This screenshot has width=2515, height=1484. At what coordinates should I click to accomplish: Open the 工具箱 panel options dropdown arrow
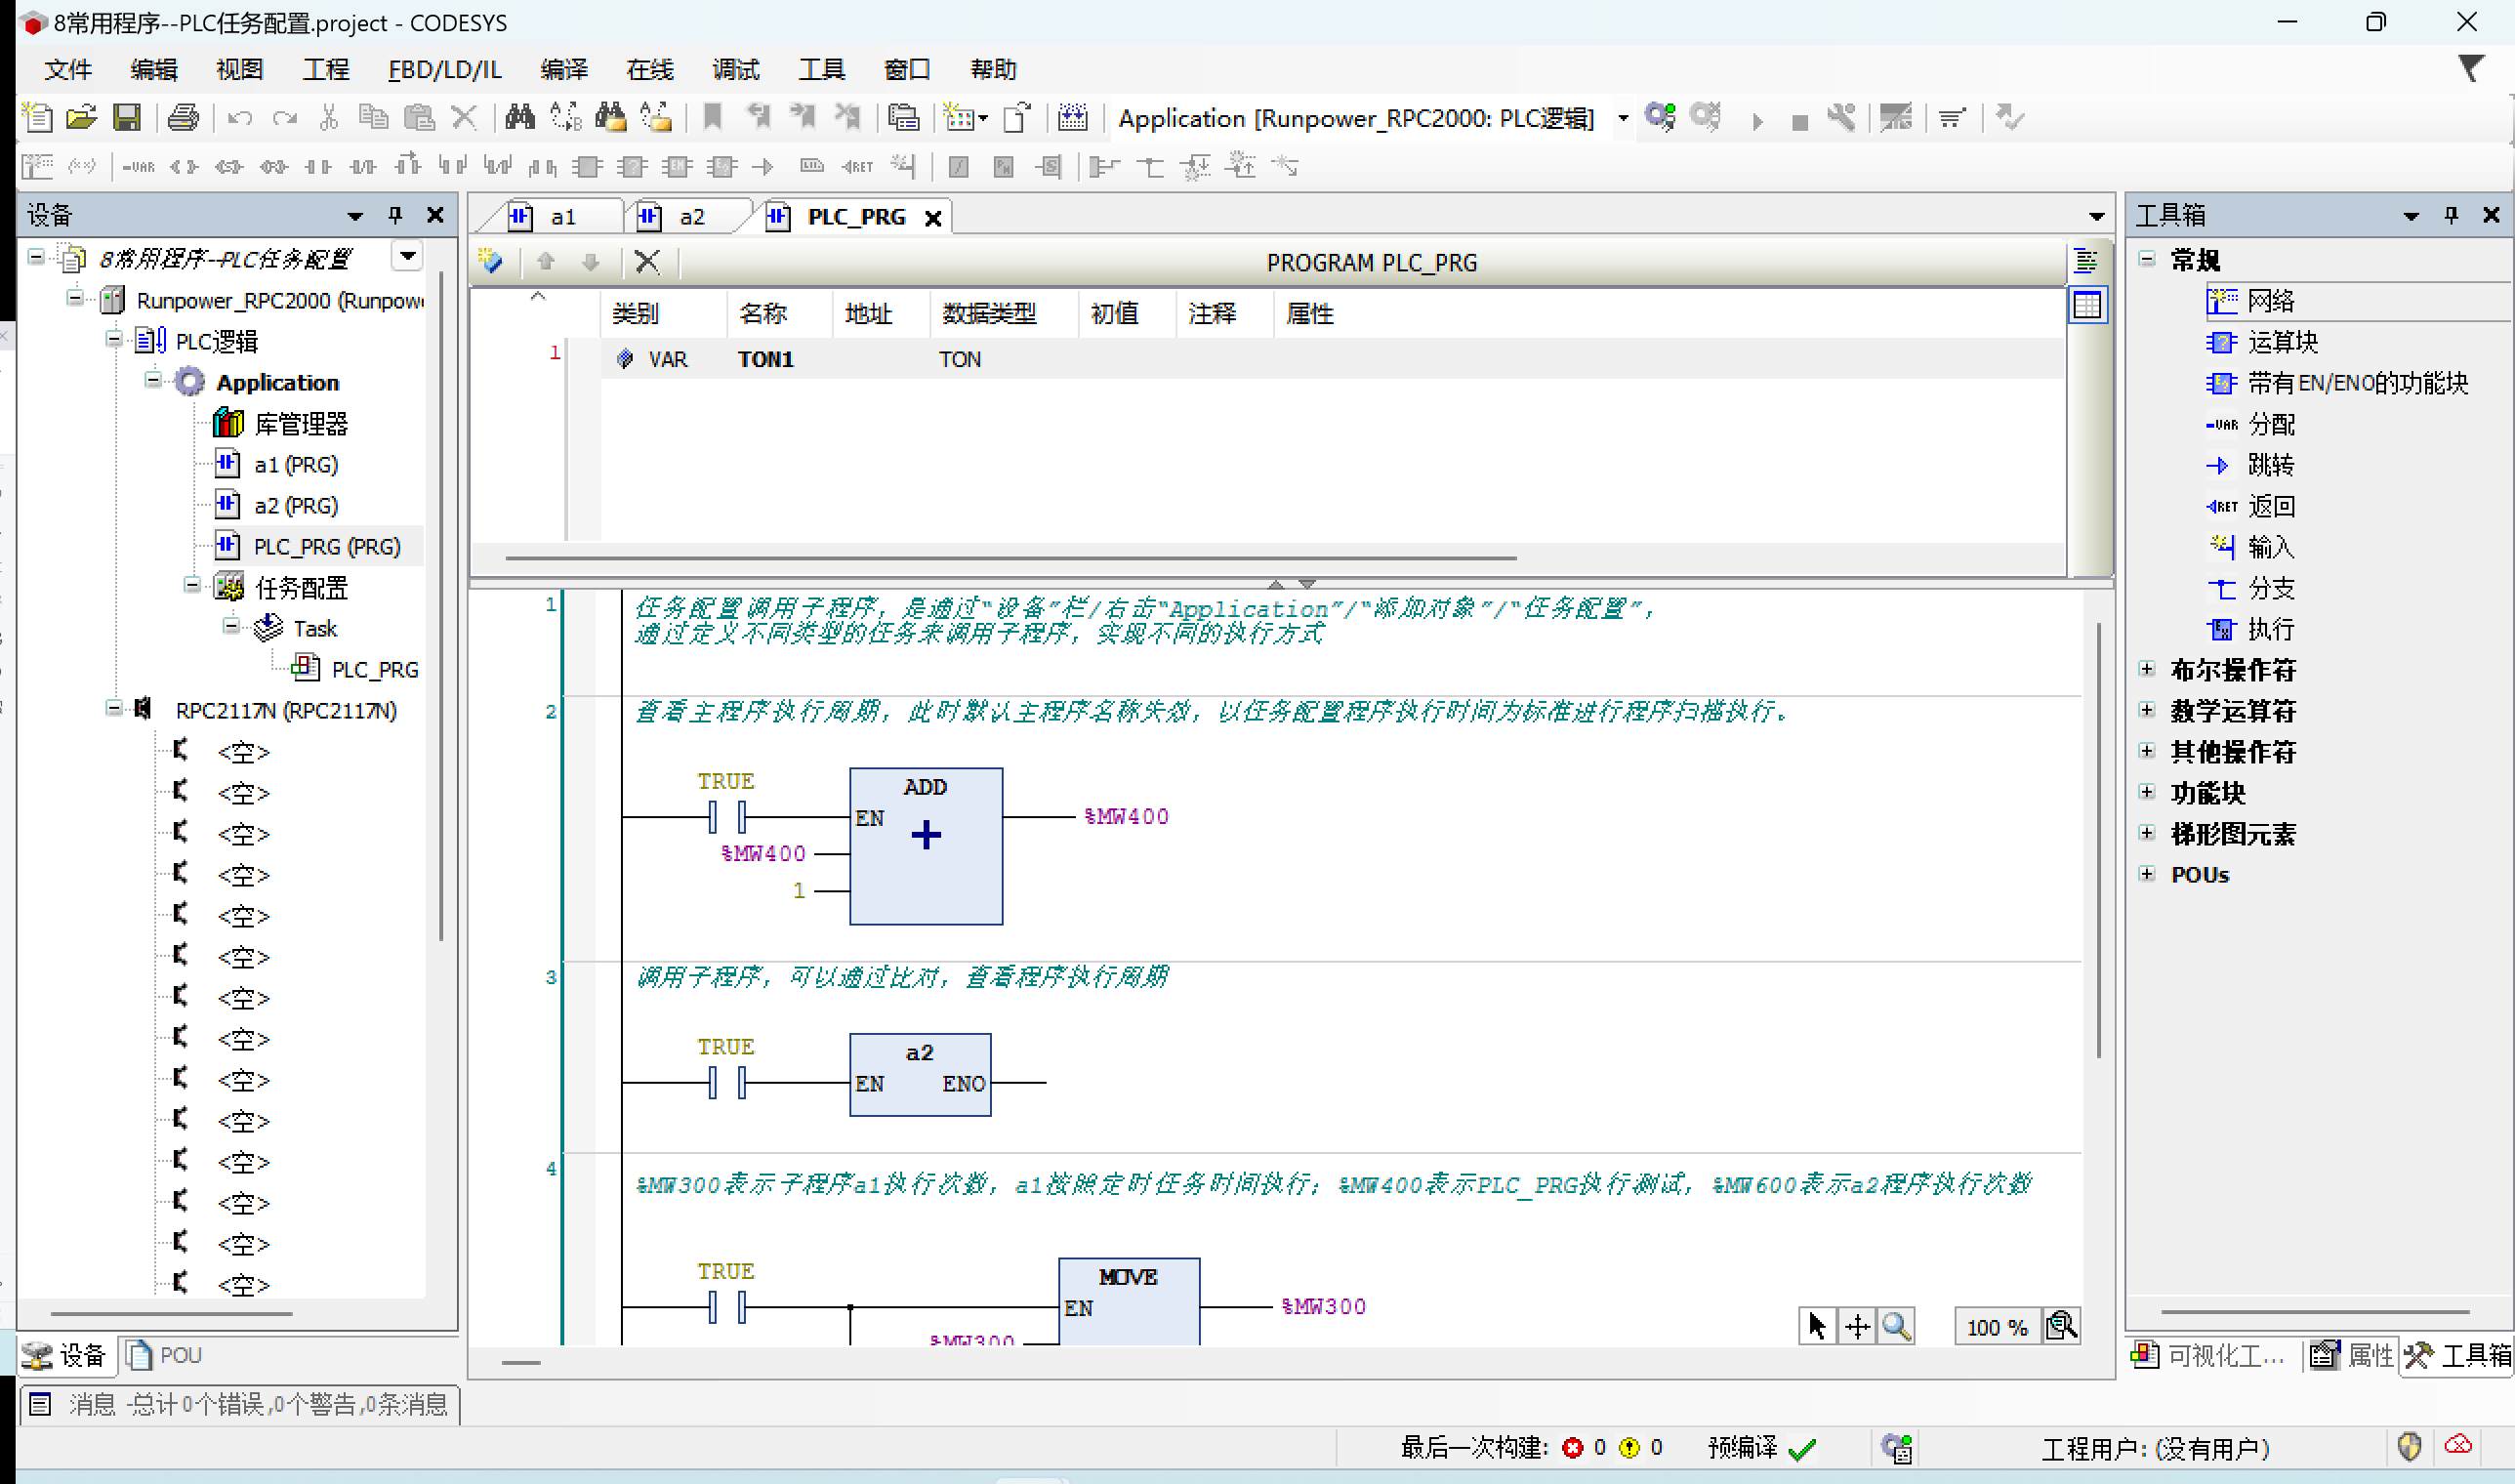click(2411, 215)
